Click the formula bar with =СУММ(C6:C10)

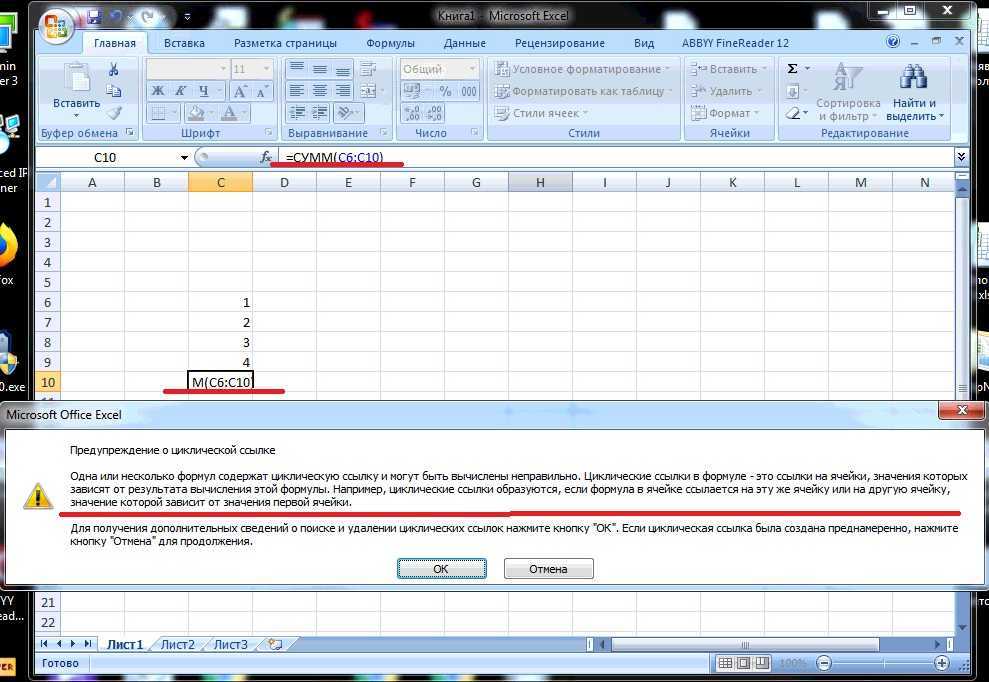(x=615, y=157)
